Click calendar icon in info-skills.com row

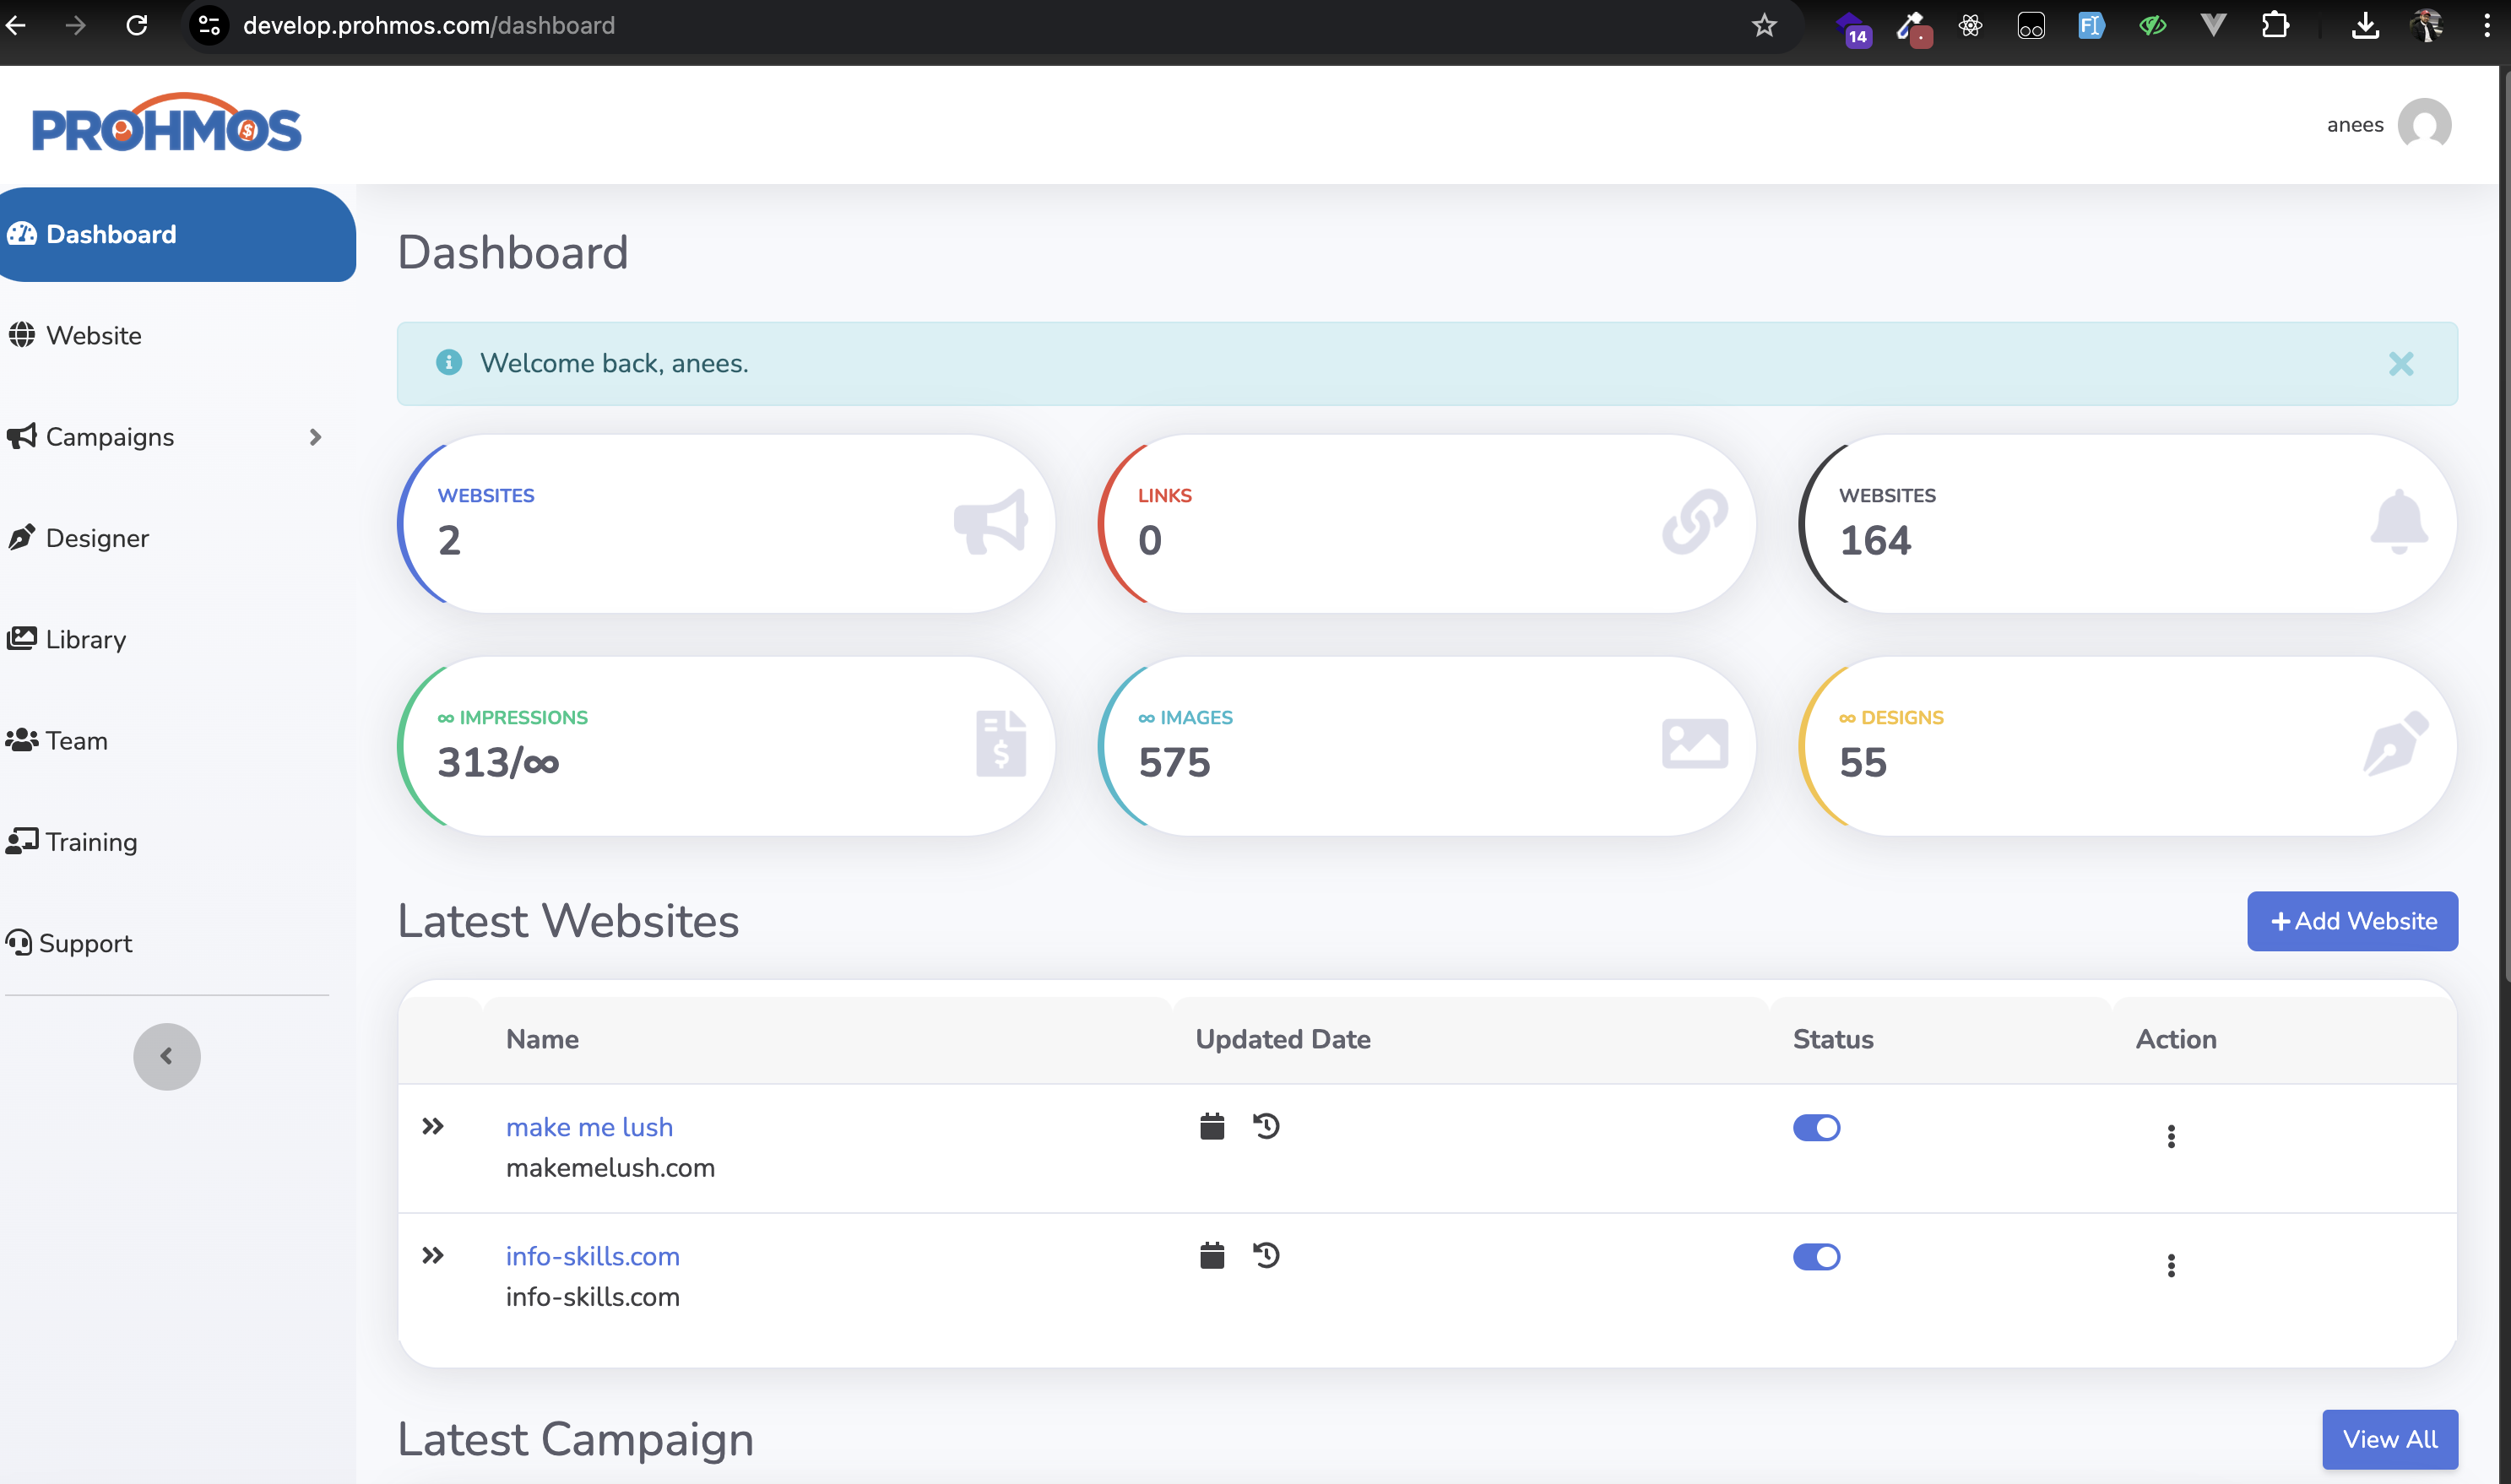tap(1212, 1255)
